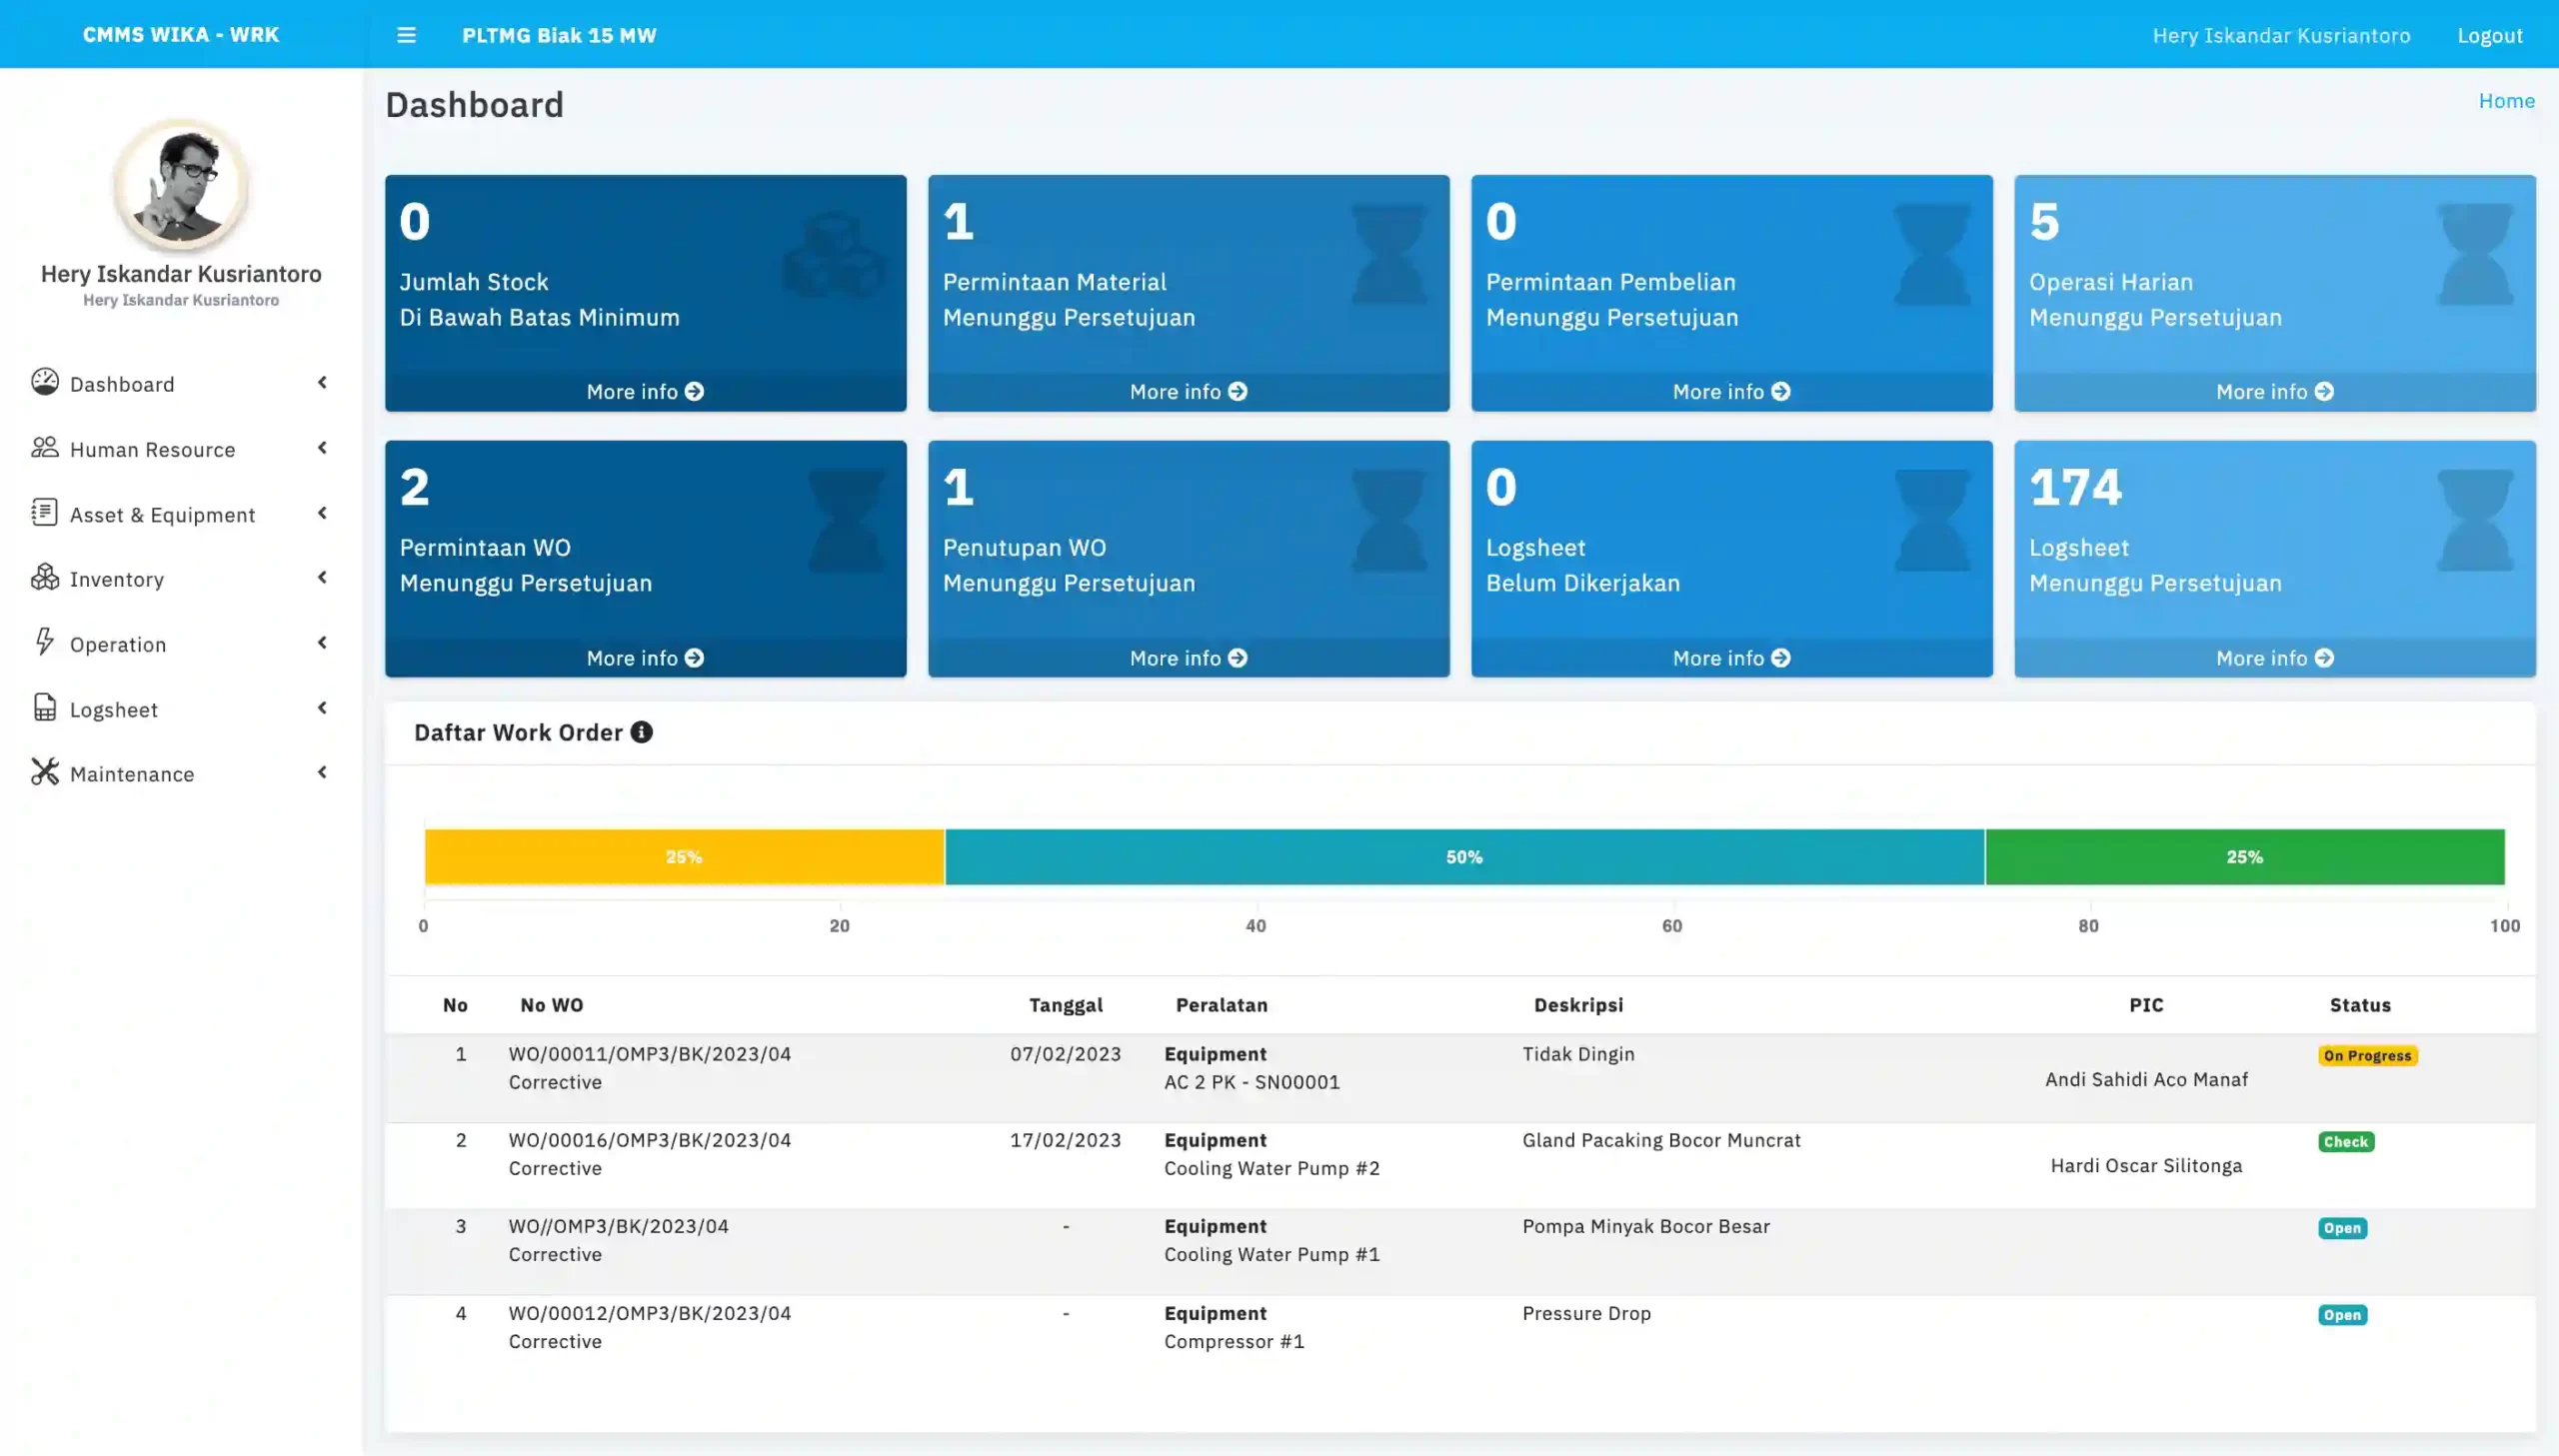2559x1456 pixels.
Task: Click hourglass icon on Permintaan Material card
Action: (1389, 254)
